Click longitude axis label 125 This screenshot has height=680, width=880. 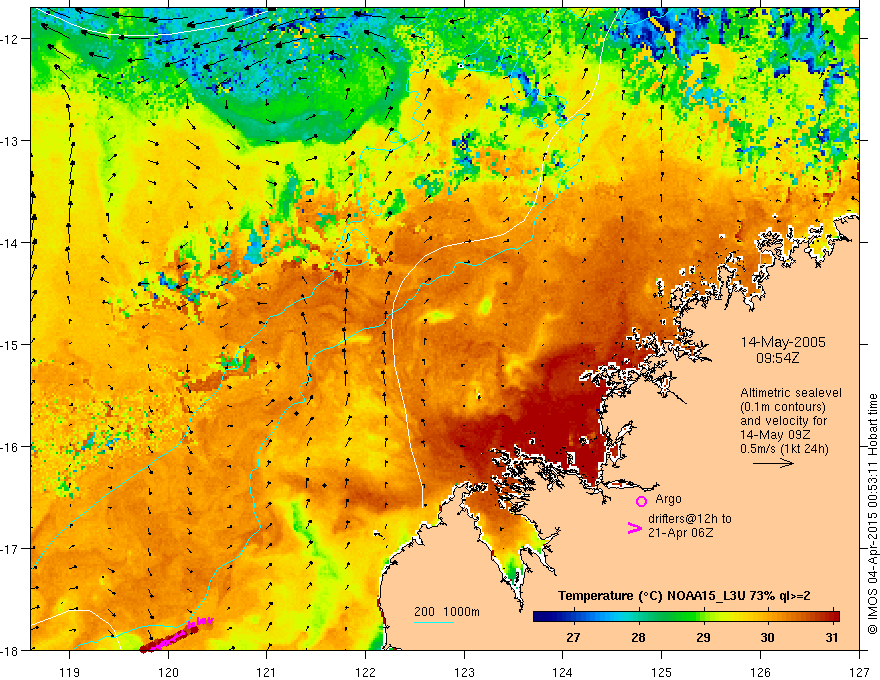pos(662,672)
